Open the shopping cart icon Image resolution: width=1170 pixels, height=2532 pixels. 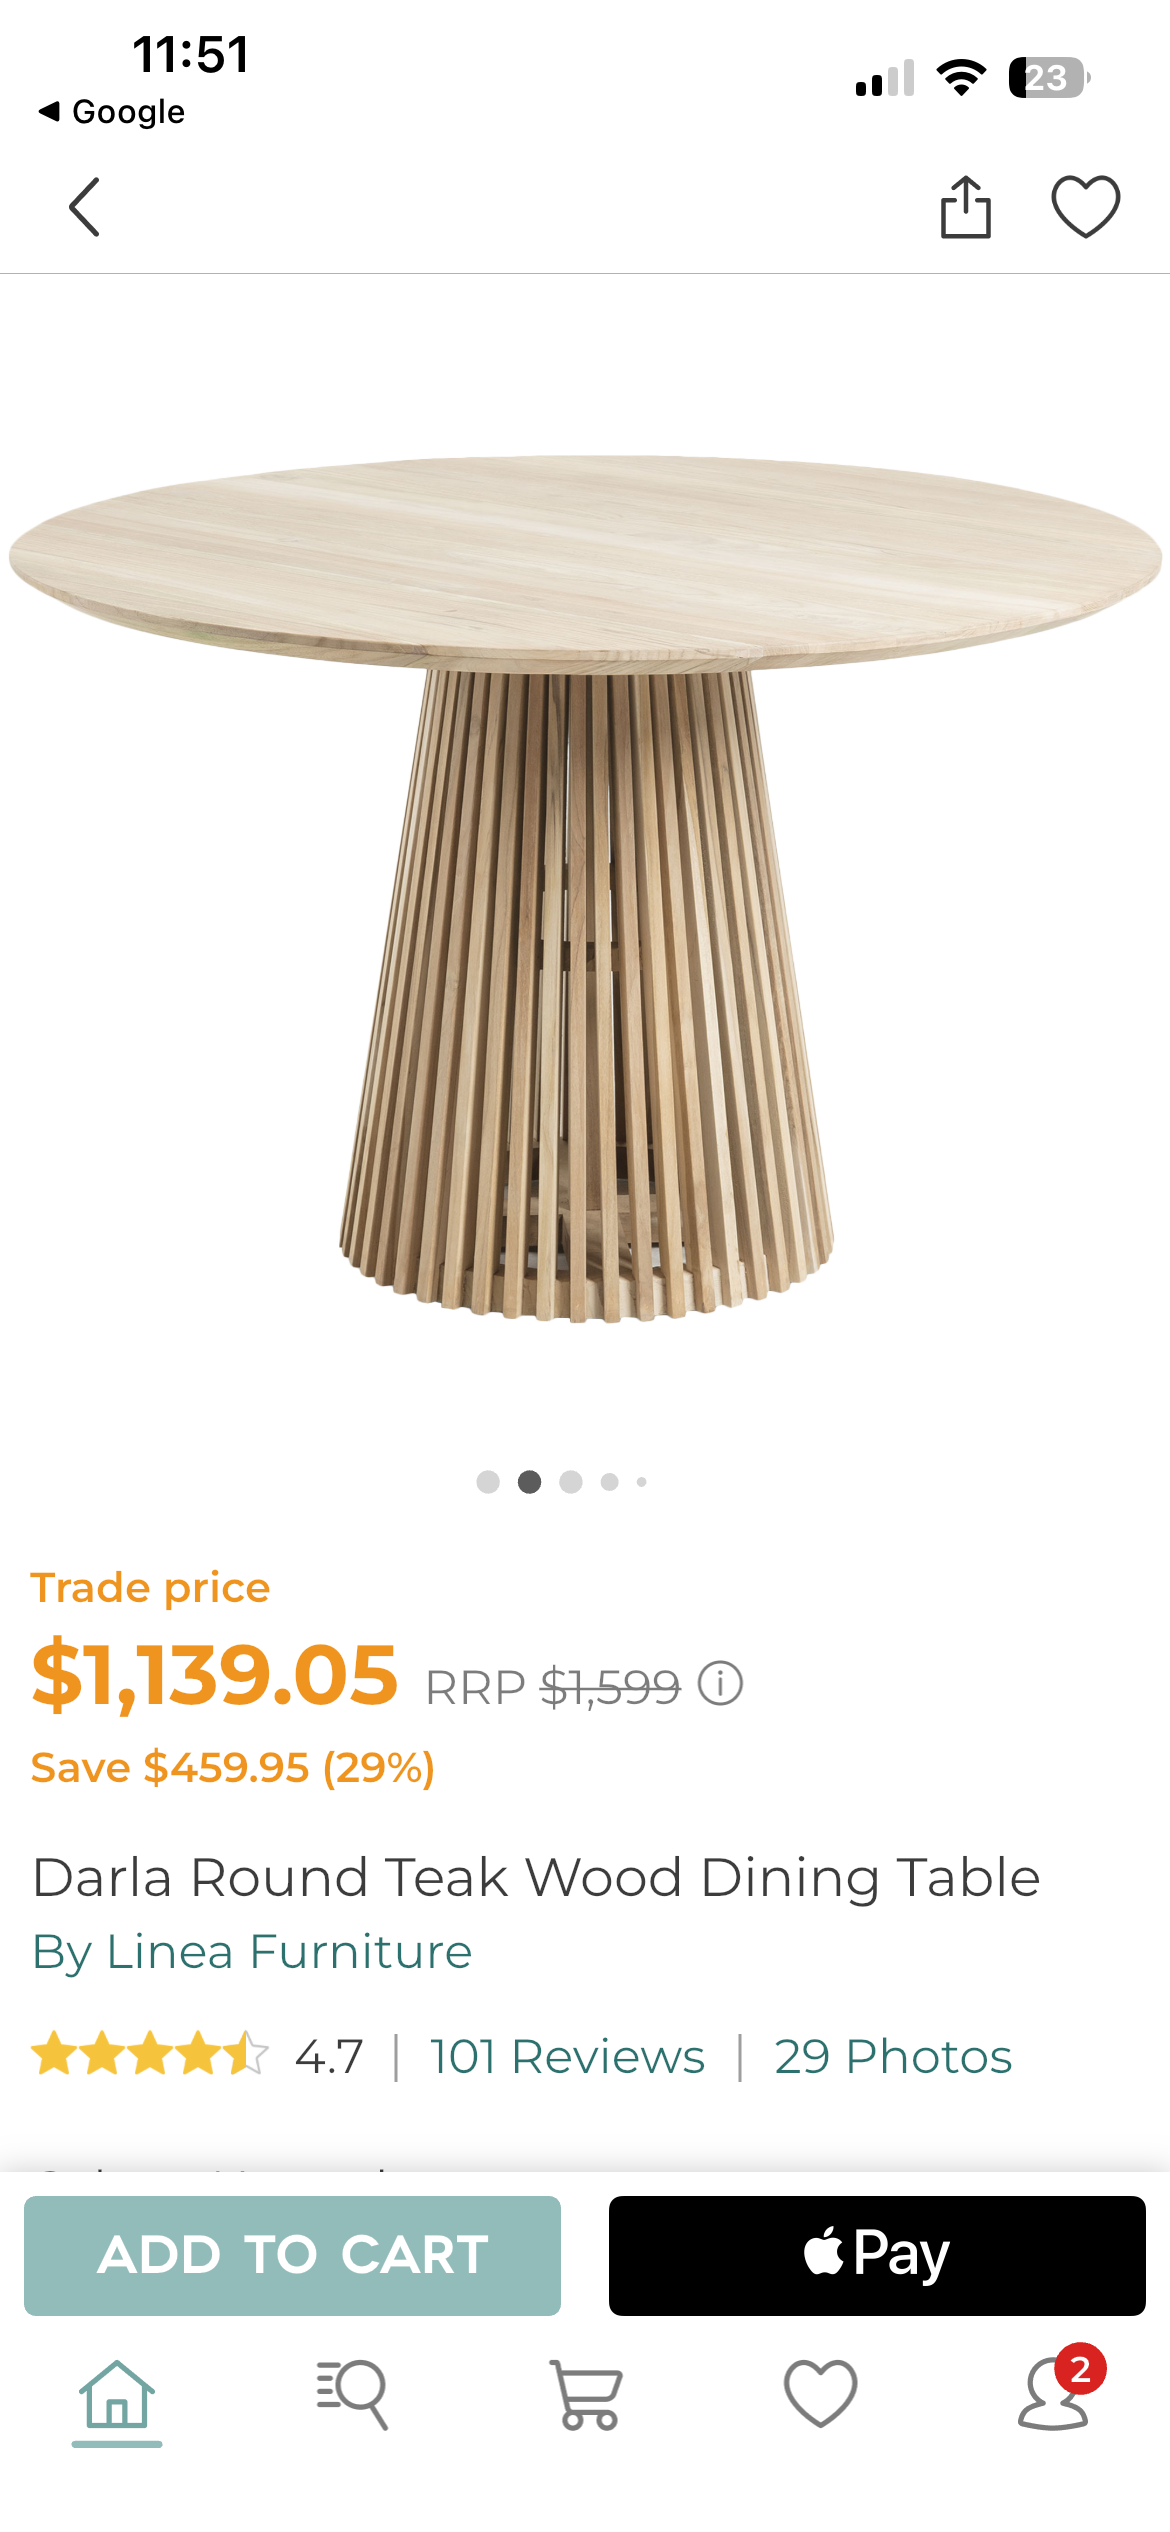tap(586, 2396)
